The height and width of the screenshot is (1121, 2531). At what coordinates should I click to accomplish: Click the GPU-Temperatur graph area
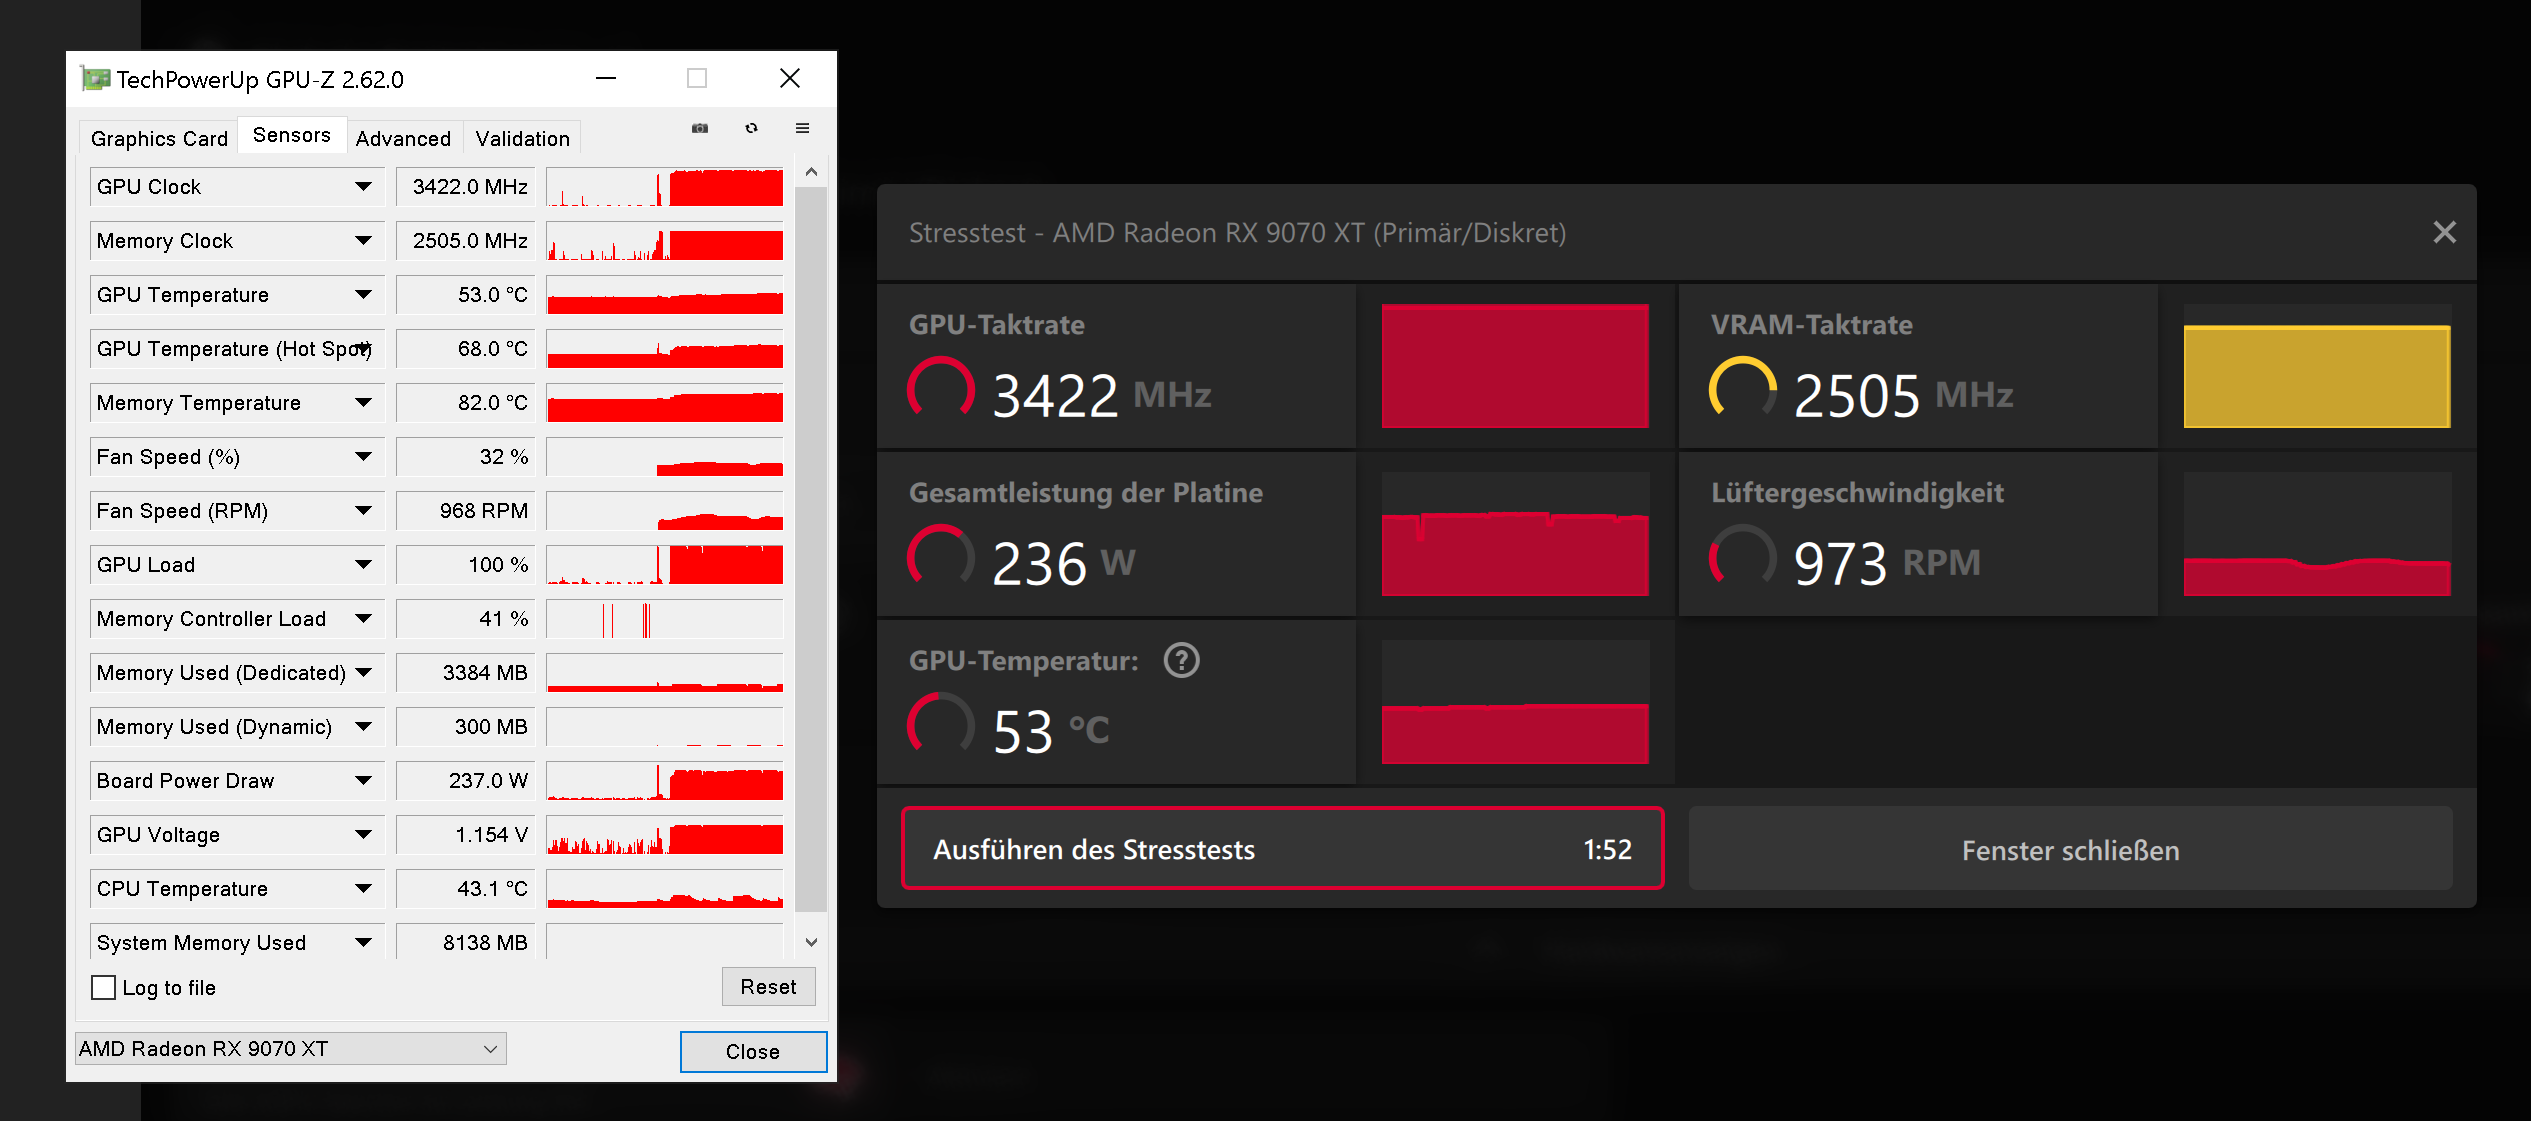click(1514, 702)
